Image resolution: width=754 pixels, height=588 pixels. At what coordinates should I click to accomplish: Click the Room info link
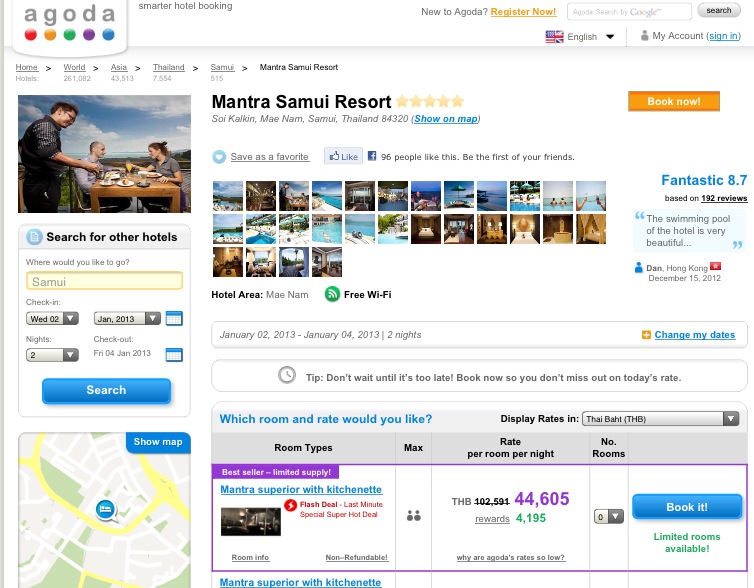tap(250, 557)
